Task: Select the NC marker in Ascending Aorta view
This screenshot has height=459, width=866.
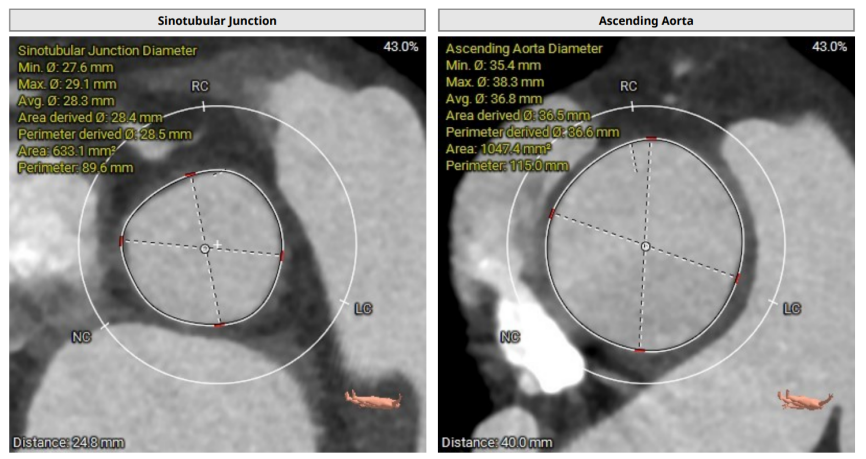Action: coord(510,337)
